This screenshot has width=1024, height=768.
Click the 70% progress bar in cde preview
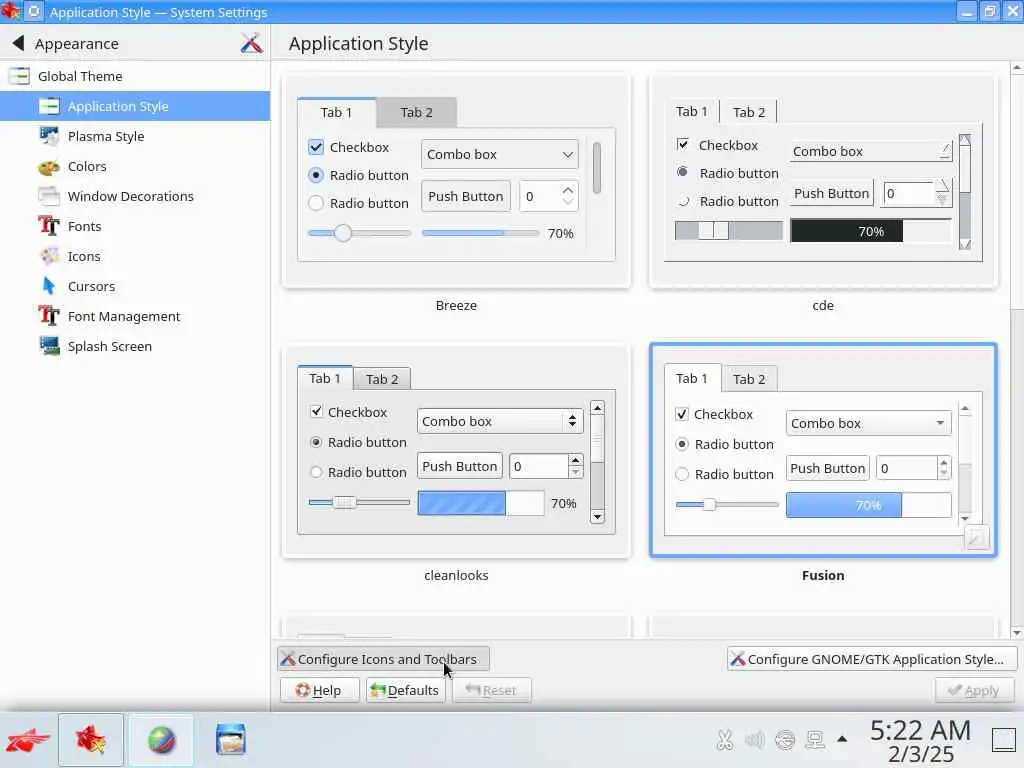(x=871, y=231)
